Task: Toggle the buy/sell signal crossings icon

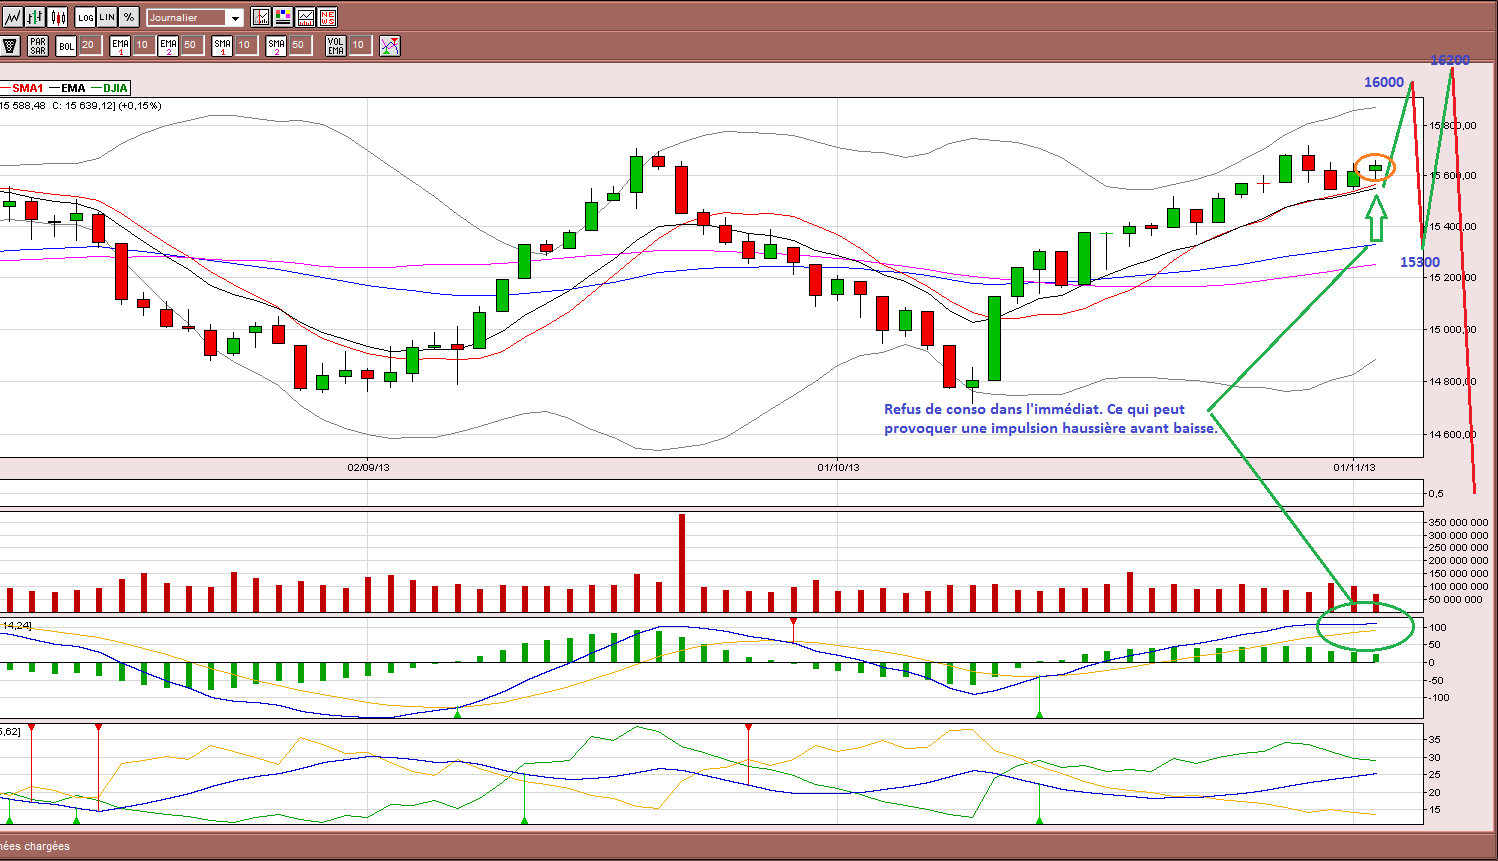Action: 390,45
